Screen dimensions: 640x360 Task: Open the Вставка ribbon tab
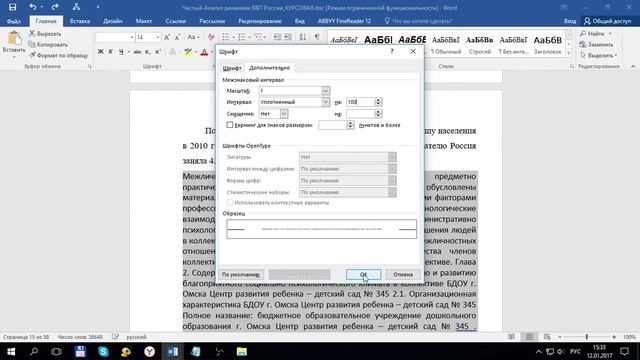click(x=80, y=21)
